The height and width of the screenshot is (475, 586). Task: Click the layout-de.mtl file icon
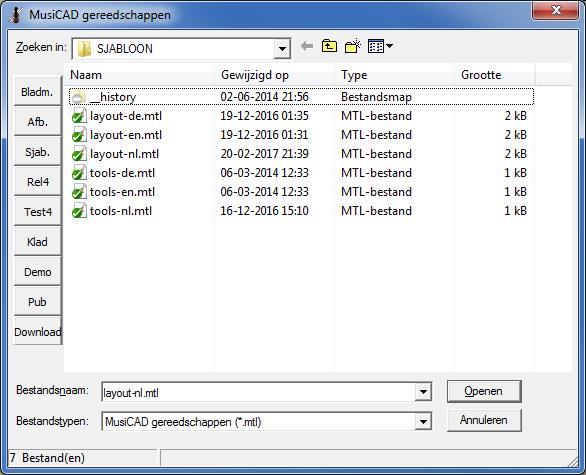pyautogui.click(x=79, y=116)
